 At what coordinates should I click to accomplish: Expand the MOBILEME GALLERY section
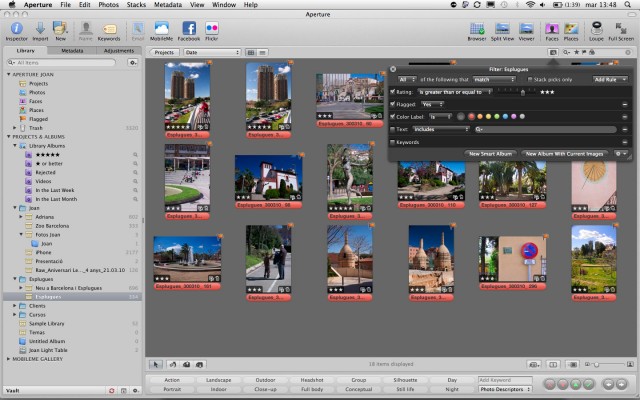(9, 359)
